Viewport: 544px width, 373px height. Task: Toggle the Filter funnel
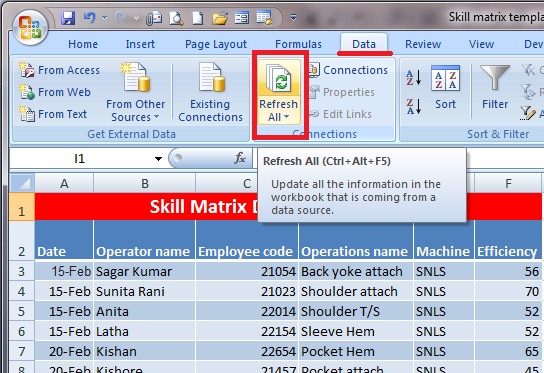[495, 88]
